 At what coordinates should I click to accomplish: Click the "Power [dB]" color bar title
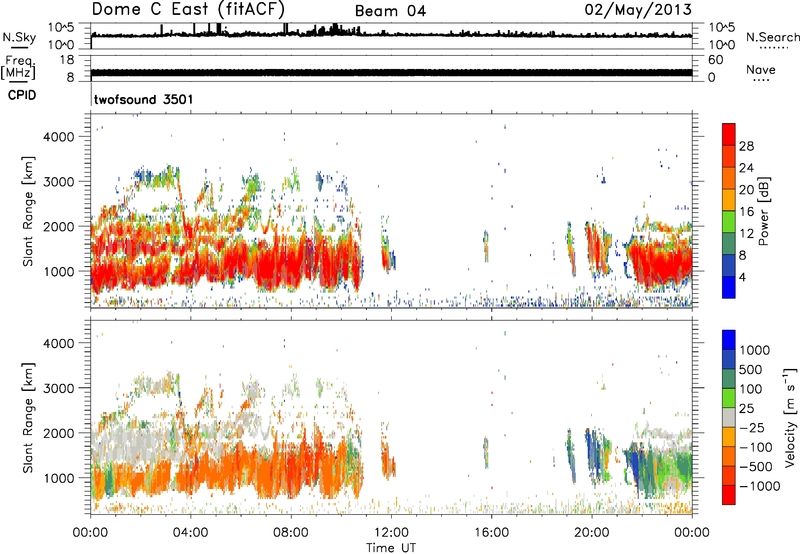pyautogui.click(x=763, y=211)
